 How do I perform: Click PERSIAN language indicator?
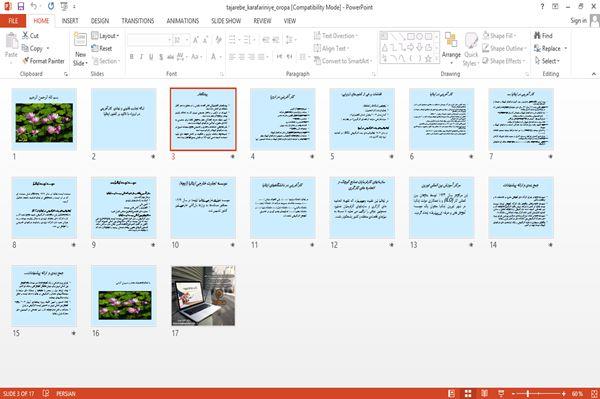(66, 394)
